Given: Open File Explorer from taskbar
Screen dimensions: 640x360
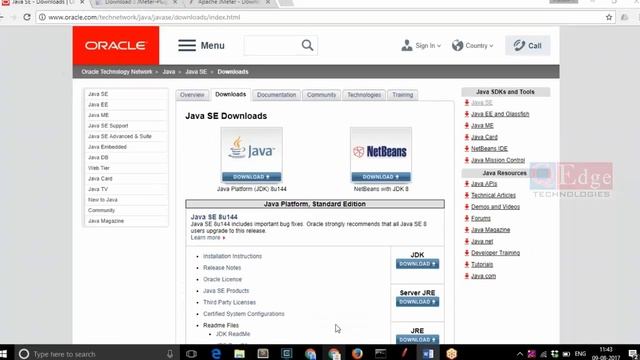Looking at the screenshot, I should click(x=240, y=353).
